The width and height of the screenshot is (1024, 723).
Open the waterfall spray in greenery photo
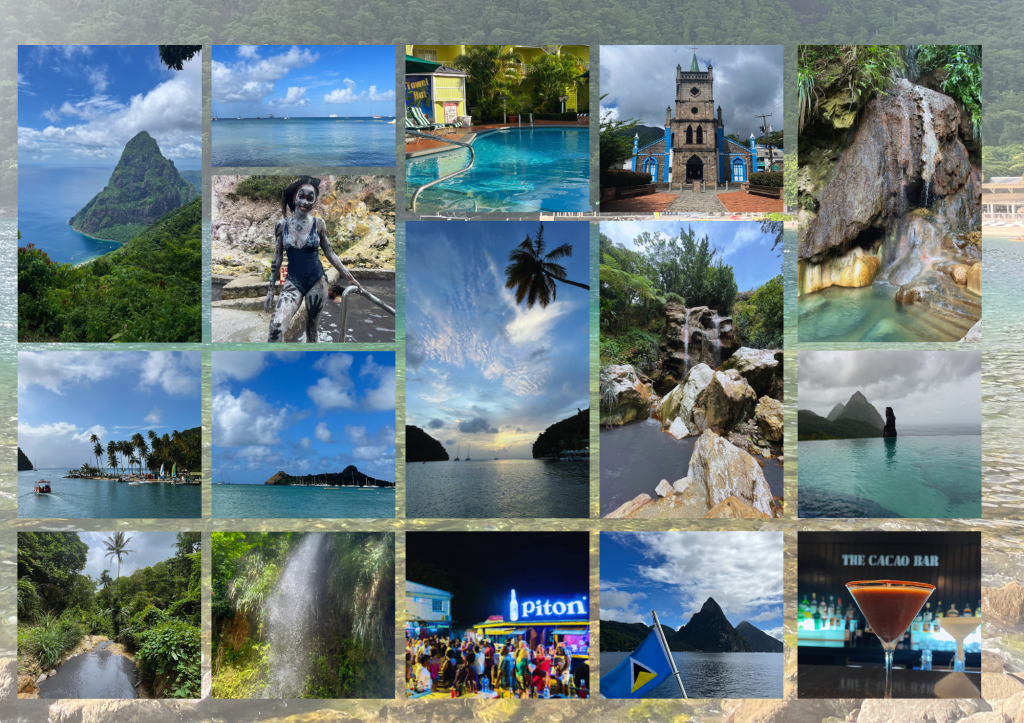click(303, 614)
